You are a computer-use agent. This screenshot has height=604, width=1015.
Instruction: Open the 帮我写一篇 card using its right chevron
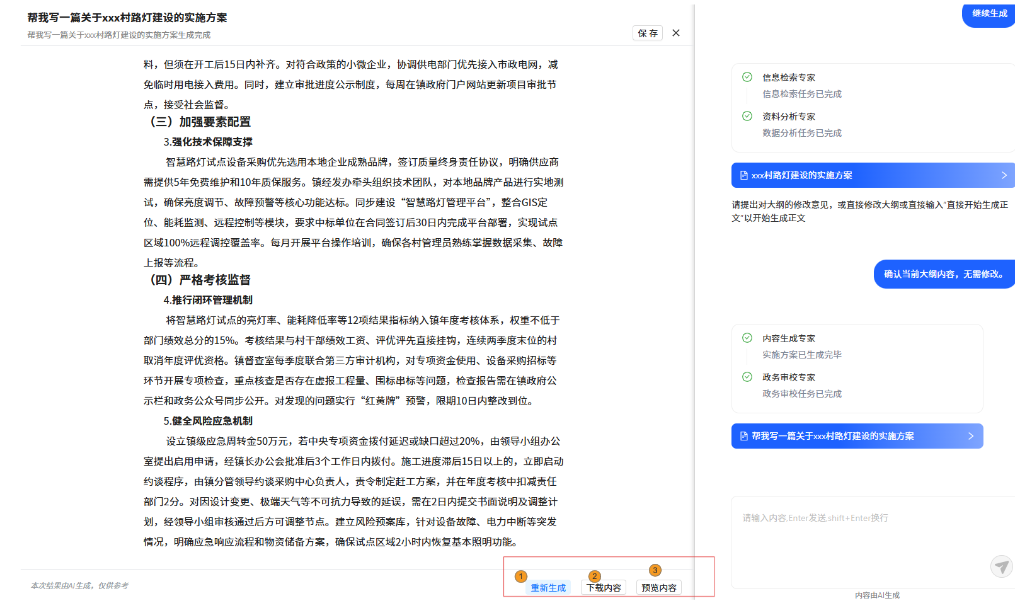click(971, 436)
